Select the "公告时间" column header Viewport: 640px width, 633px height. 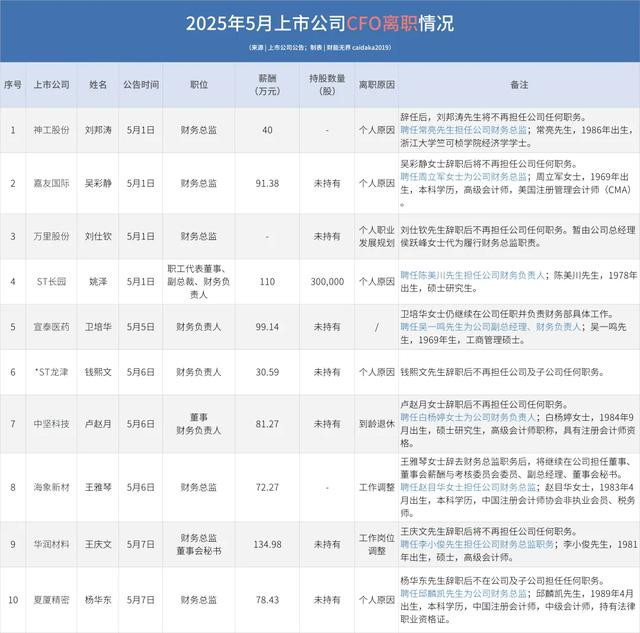tap(141, 85)
